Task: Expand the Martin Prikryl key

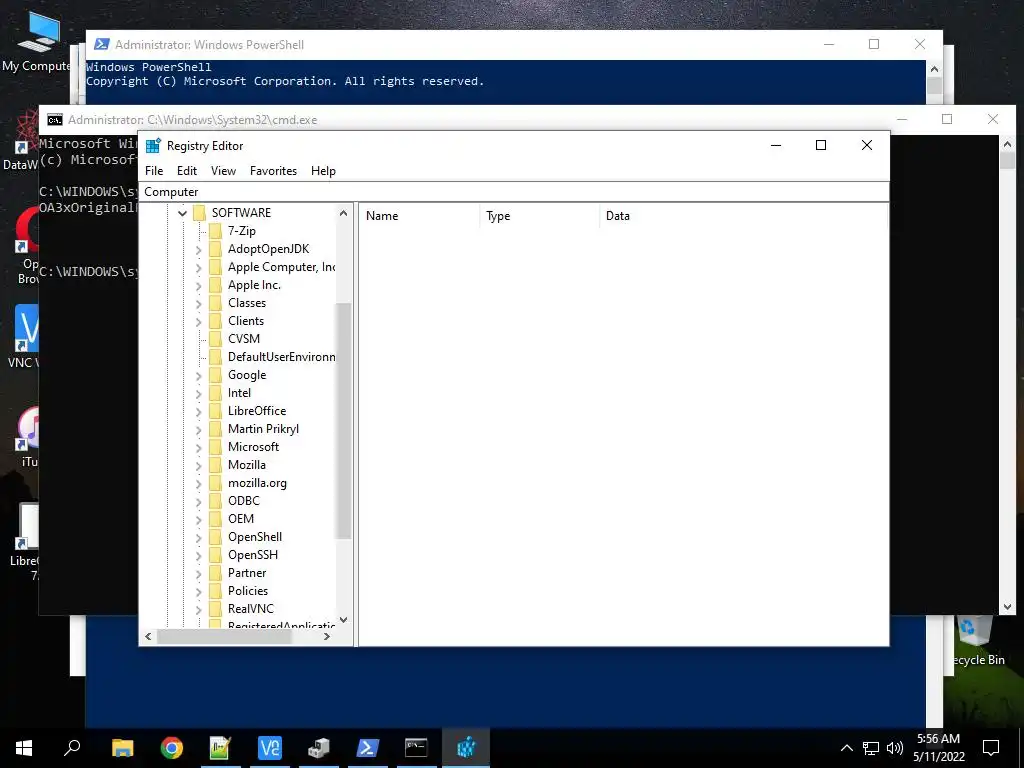Action: 199,429
